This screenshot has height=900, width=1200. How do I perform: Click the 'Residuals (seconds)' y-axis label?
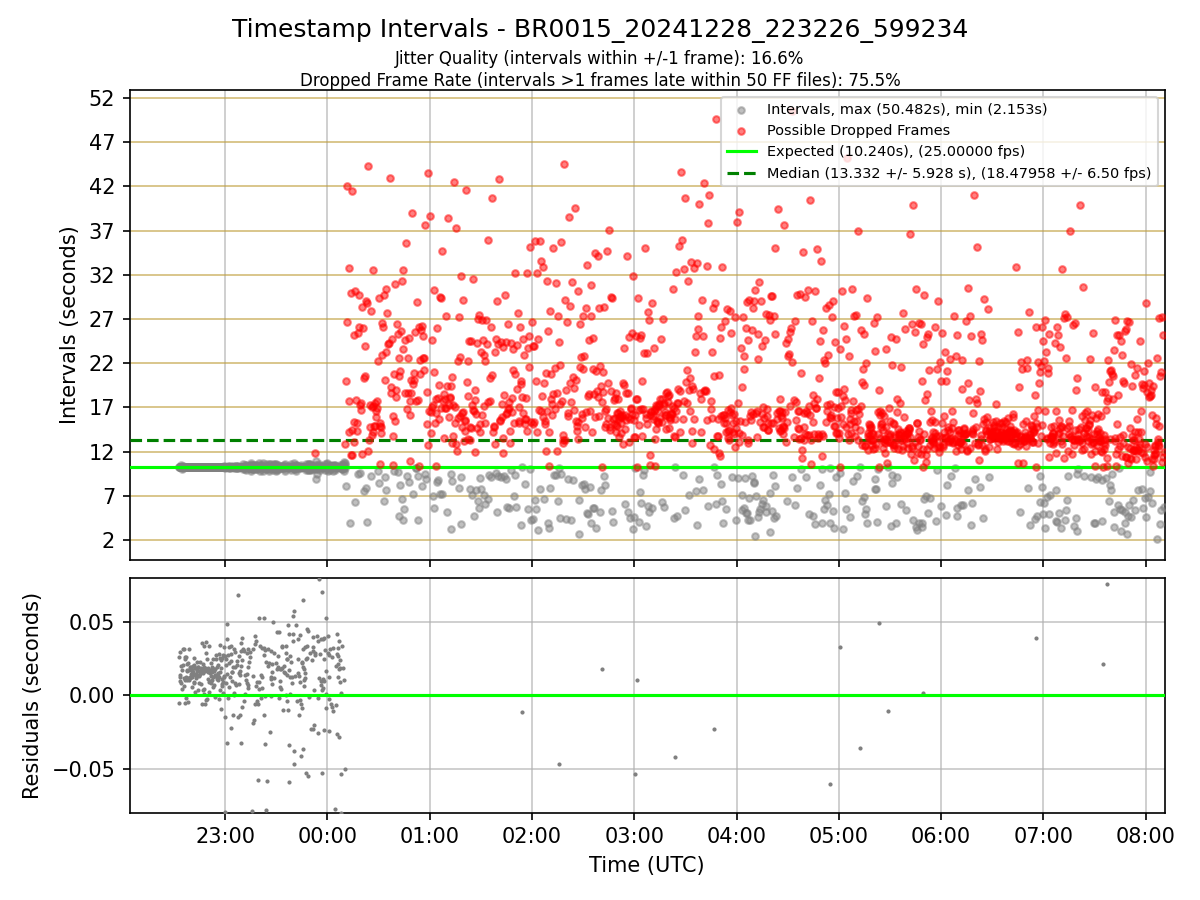pyautogui.click(x=32, y=696)
